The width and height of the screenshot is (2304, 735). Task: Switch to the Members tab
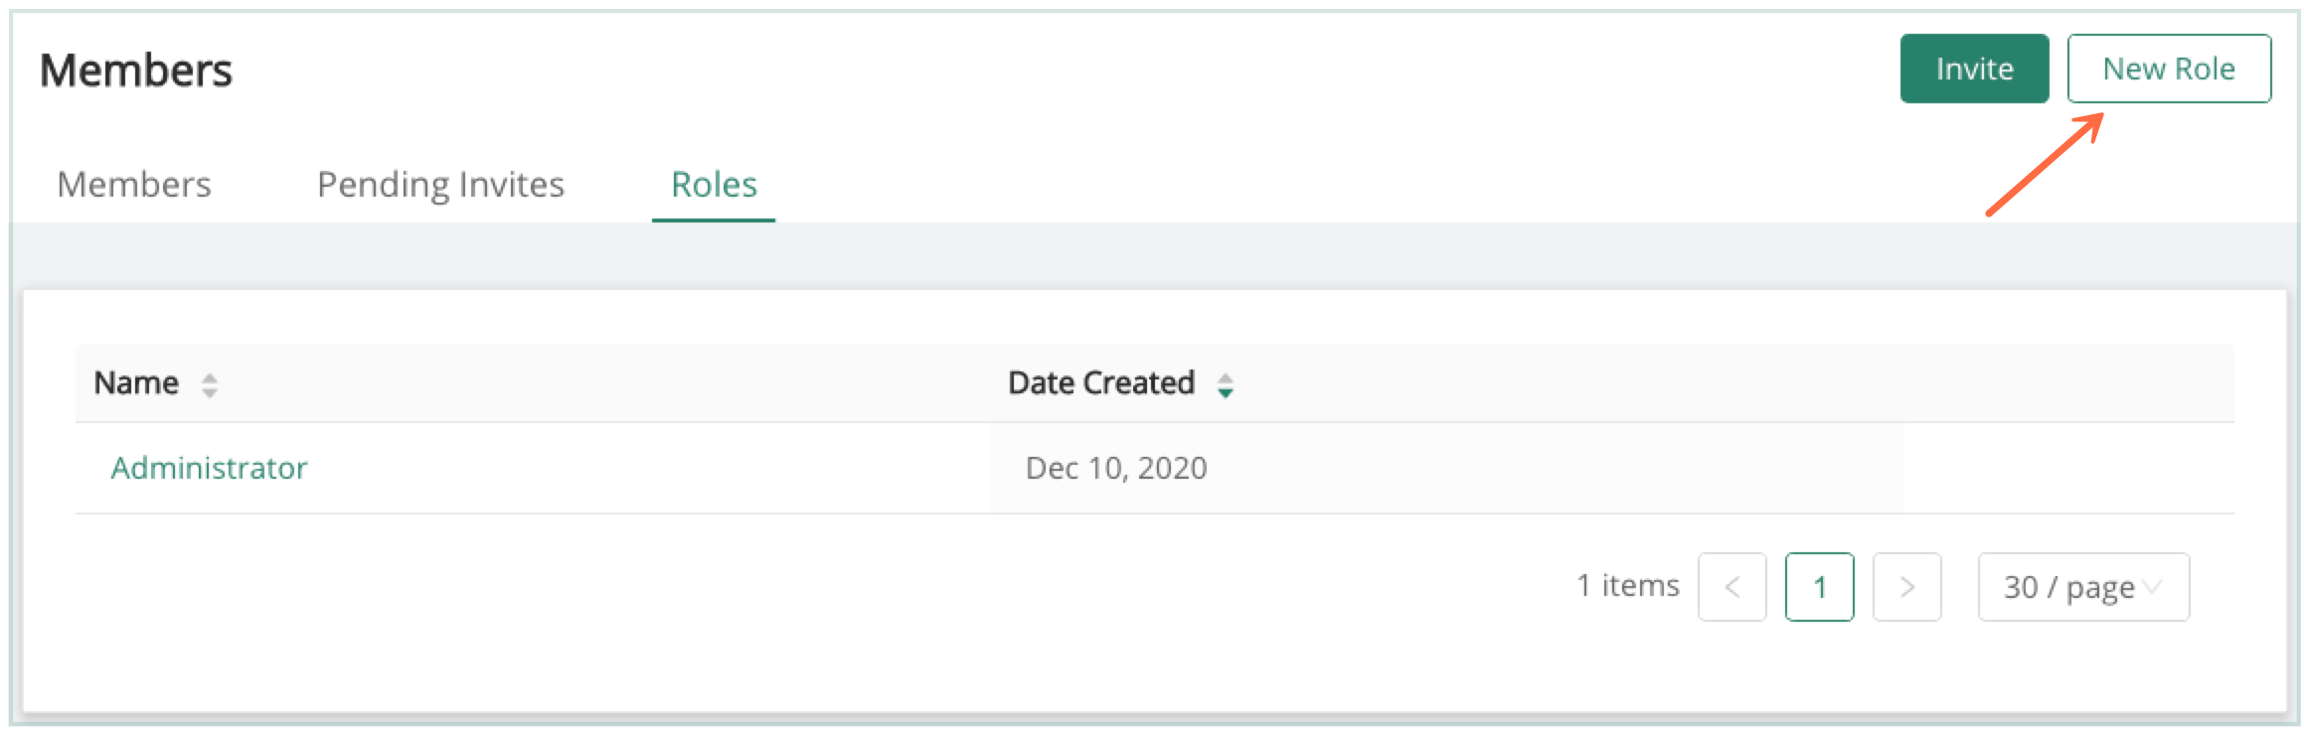(x=134, y=185)
